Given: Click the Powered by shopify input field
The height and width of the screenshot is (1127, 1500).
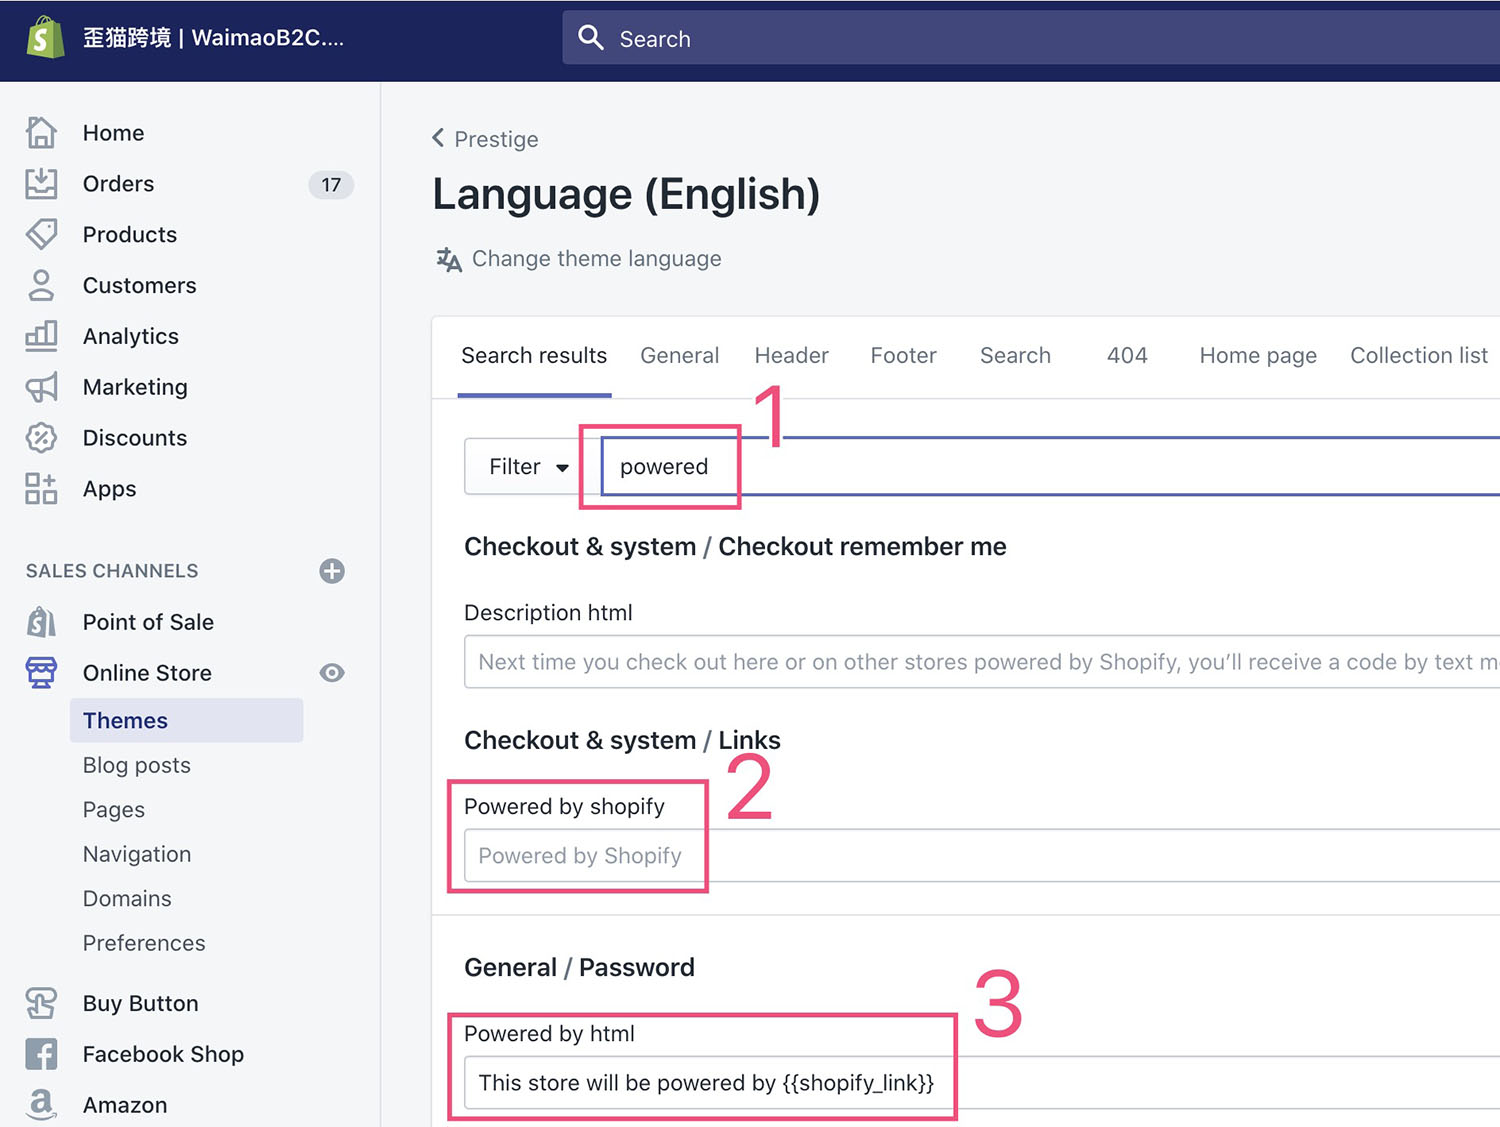Looking at the screenshot, I should coord(982,855).
